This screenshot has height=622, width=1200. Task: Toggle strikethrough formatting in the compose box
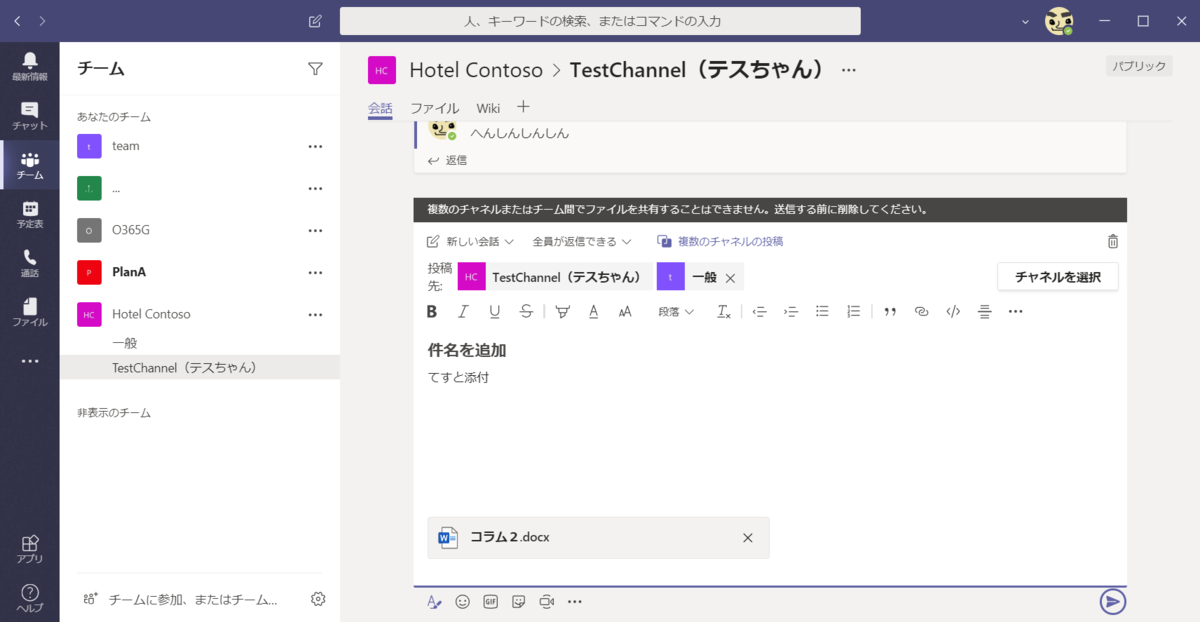point(526,311)
